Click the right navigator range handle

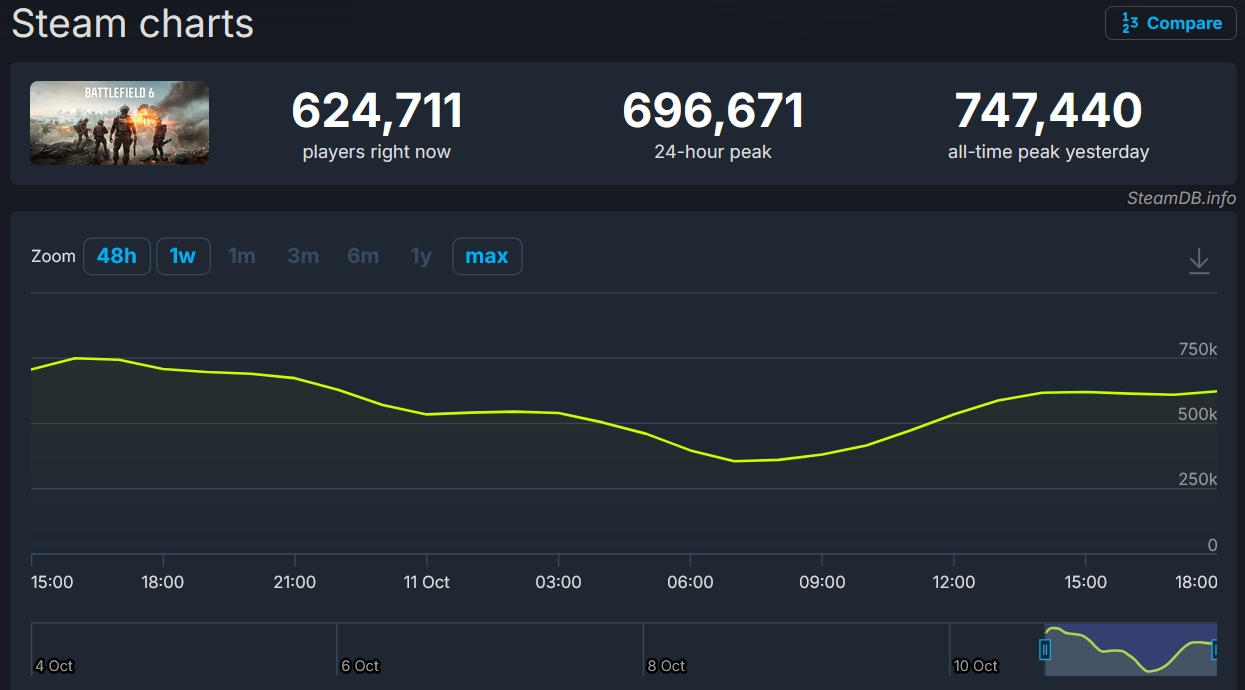pyautogui.click(x=1215, y=650)
